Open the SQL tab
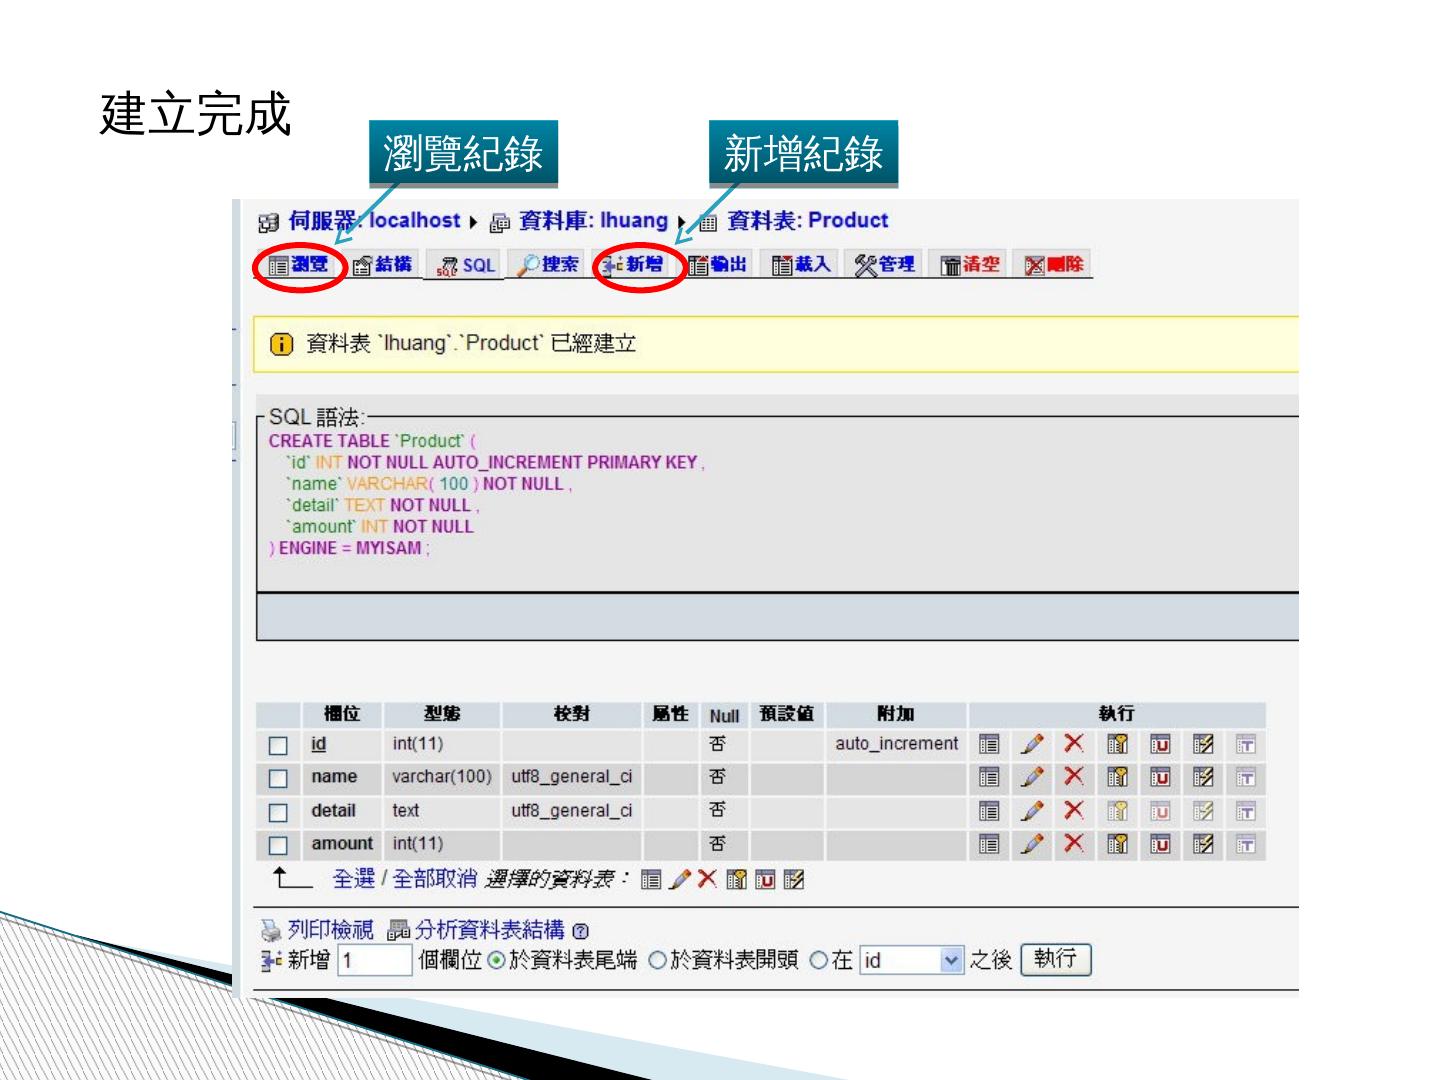The image size is (1440, 1080). (467, 265)
